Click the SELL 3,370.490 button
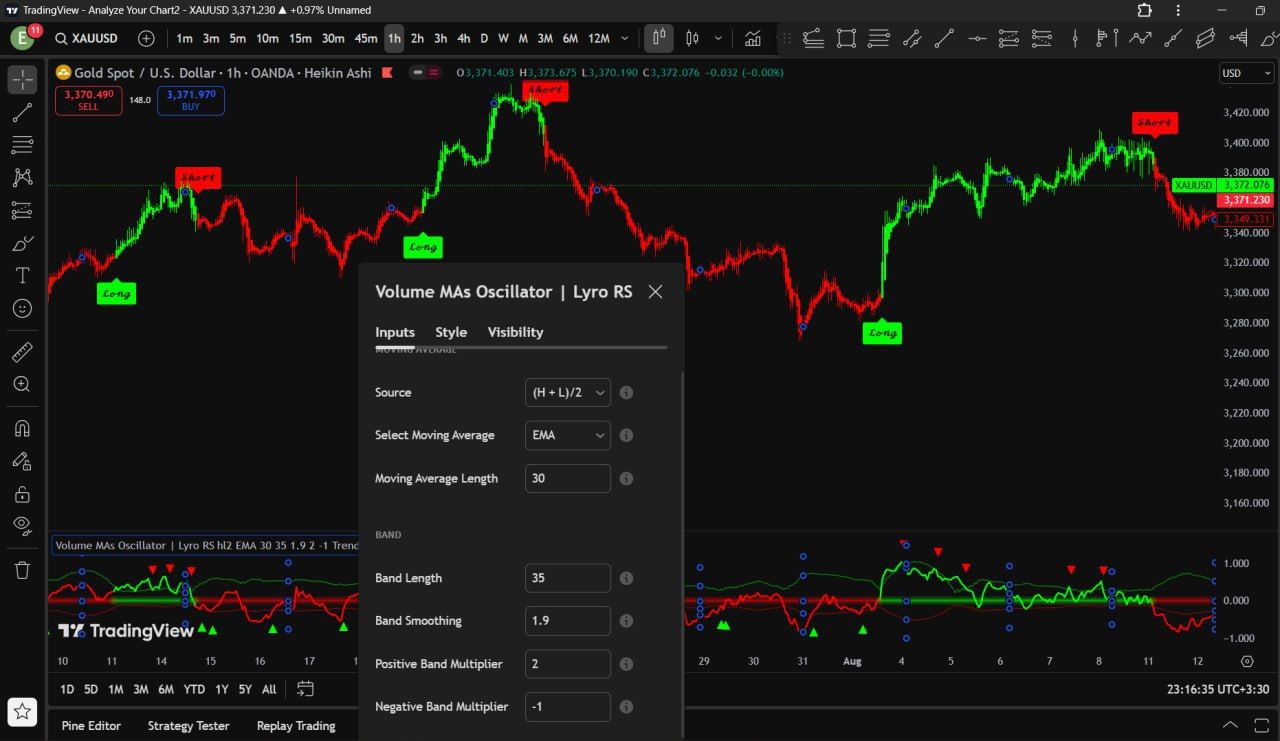Viewport: 1280px width, 741px height. click(89, 100)
